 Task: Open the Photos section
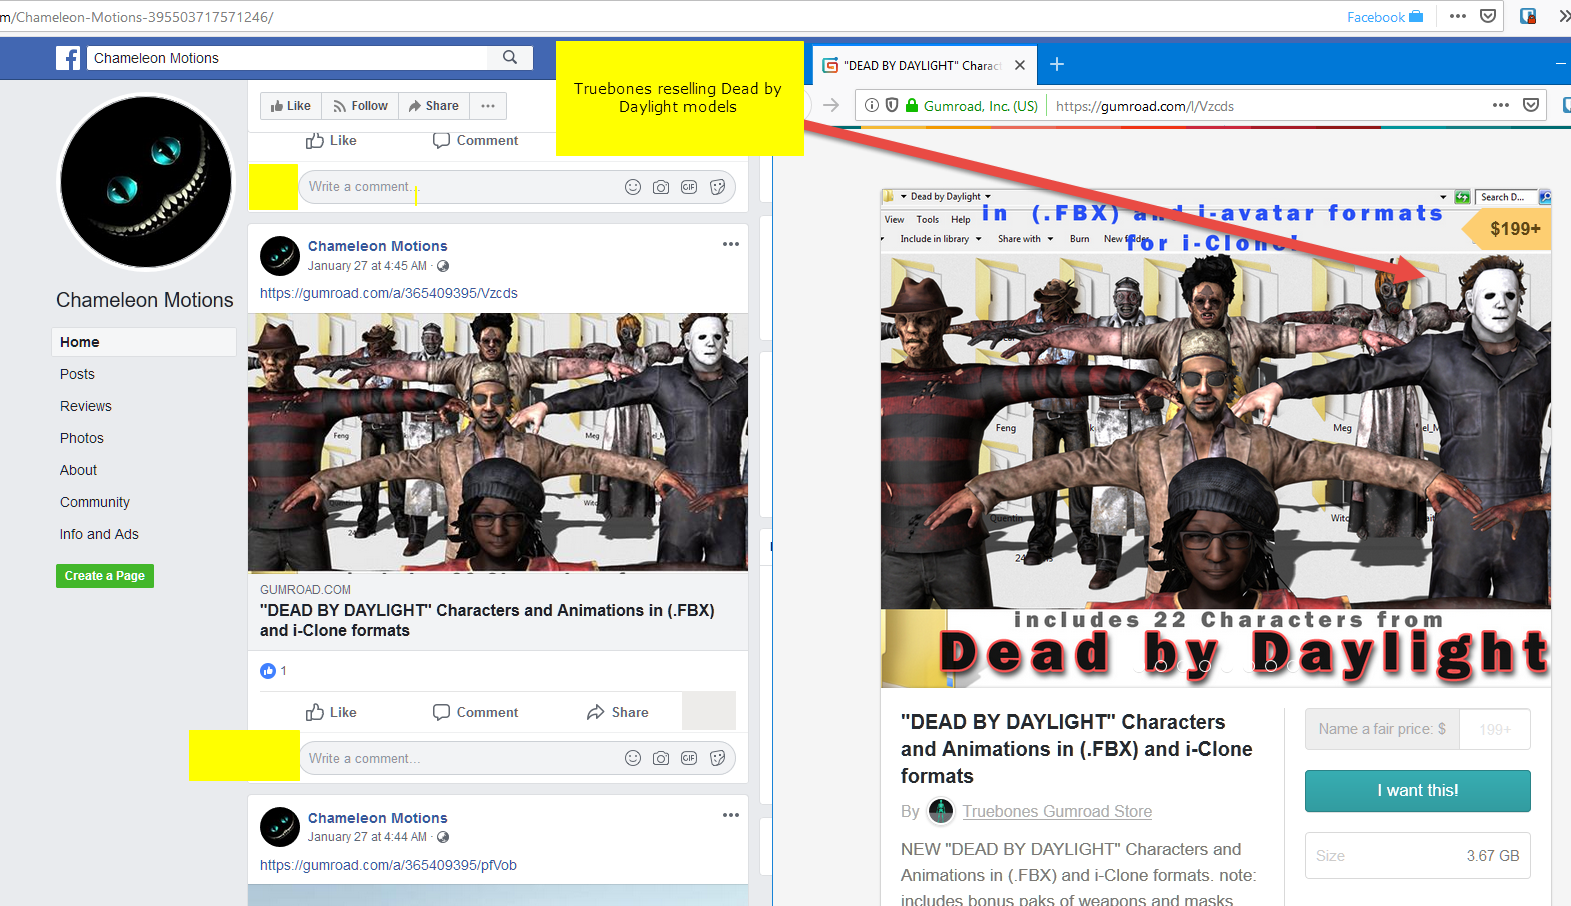[82, 438]
